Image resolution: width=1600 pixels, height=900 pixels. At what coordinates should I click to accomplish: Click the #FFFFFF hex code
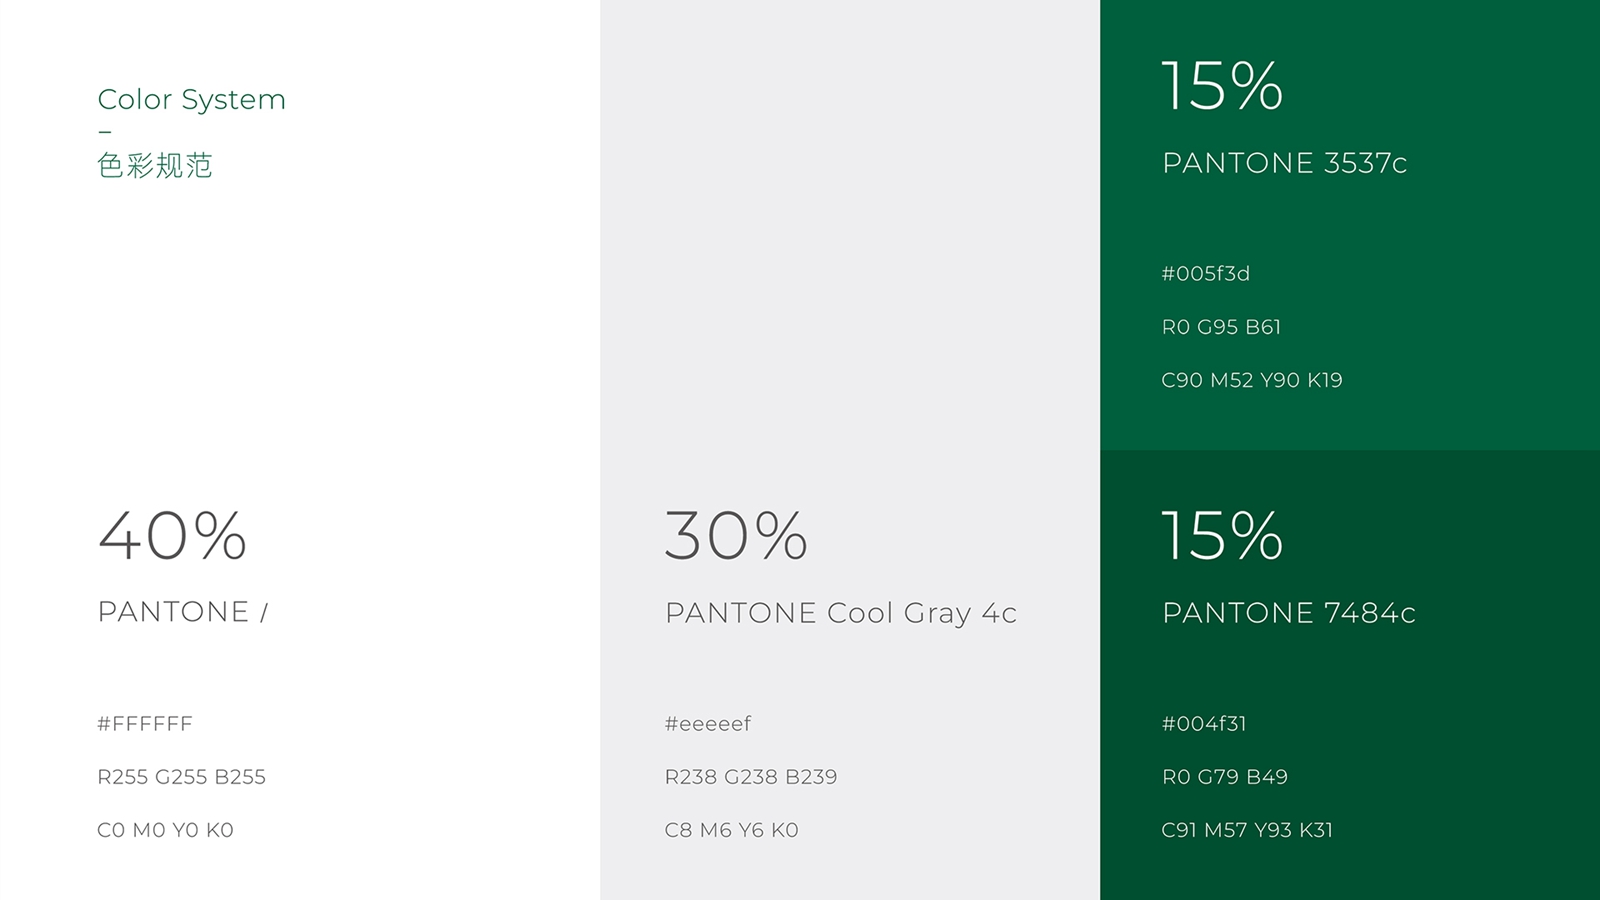tap(145, 724)
